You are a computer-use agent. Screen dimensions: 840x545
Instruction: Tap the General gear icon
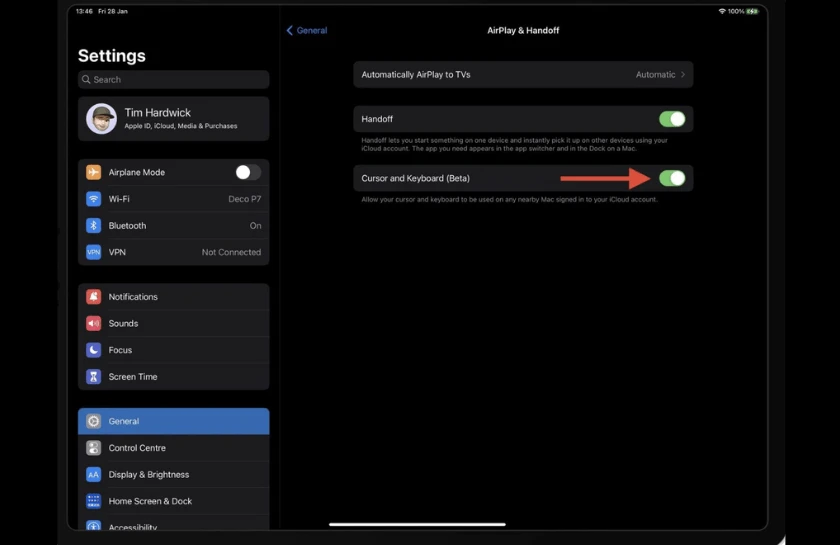pos(93,421)
